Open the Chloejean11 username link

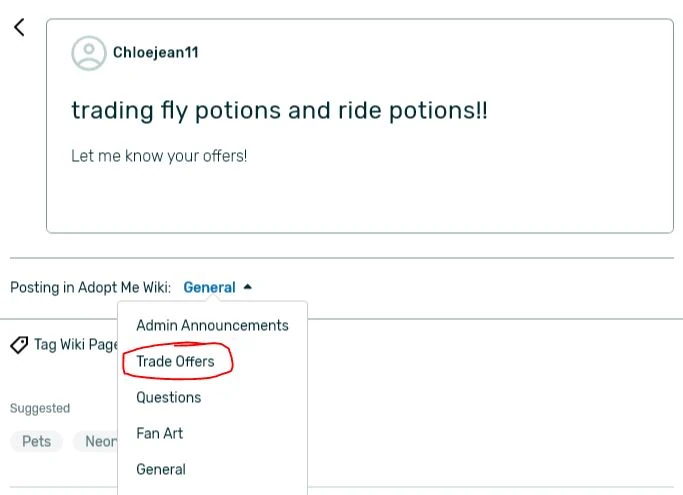coord(155,53)
